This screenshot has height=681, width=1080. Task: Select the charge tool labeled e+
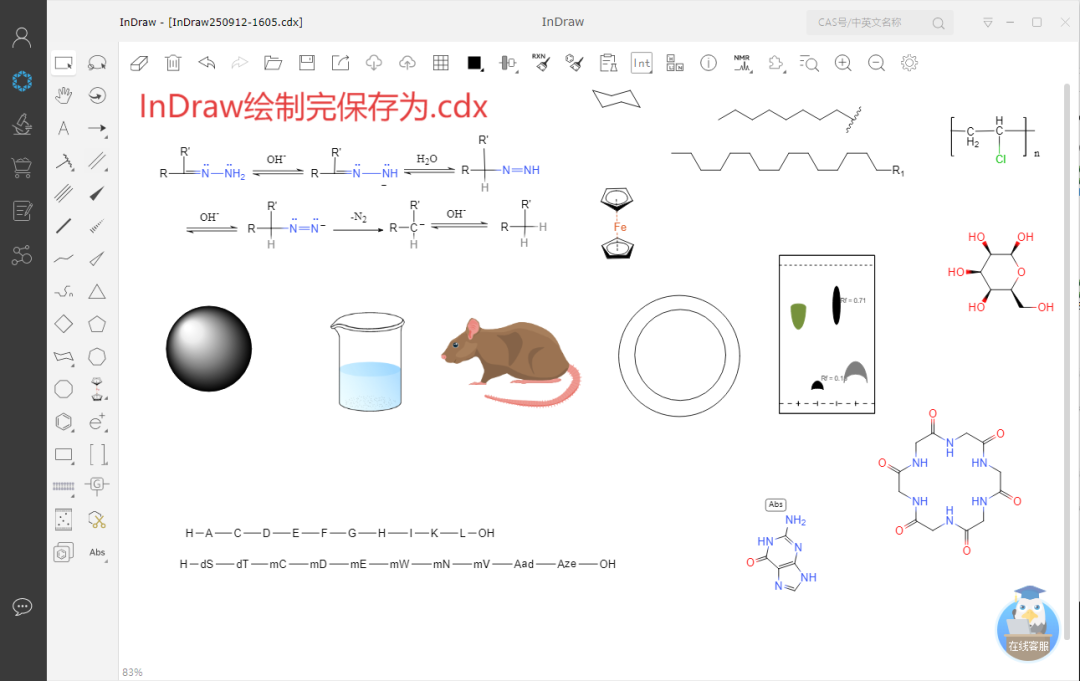pos(97,421)
